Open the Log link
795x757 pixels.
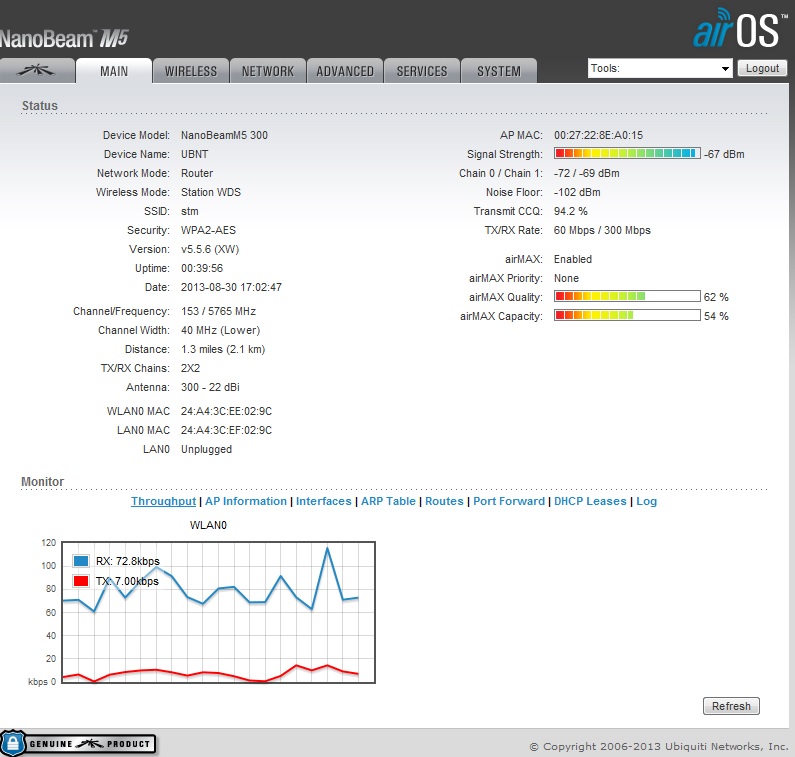646,501
